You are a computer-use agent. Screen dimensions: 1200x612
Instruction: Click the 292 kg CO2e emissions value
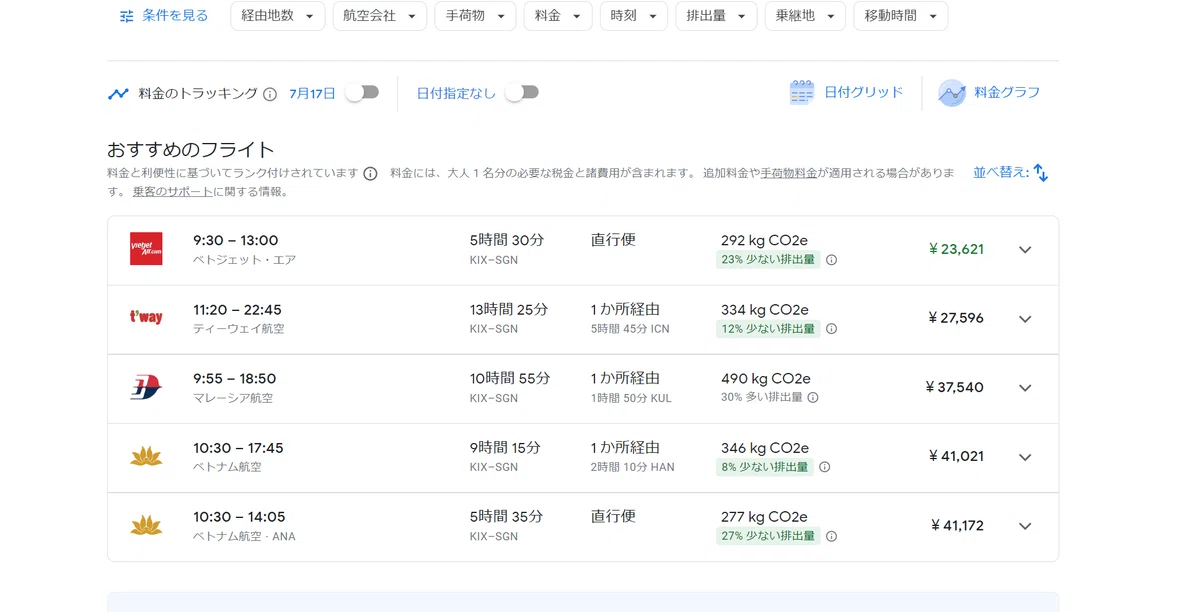pos(764,240)
